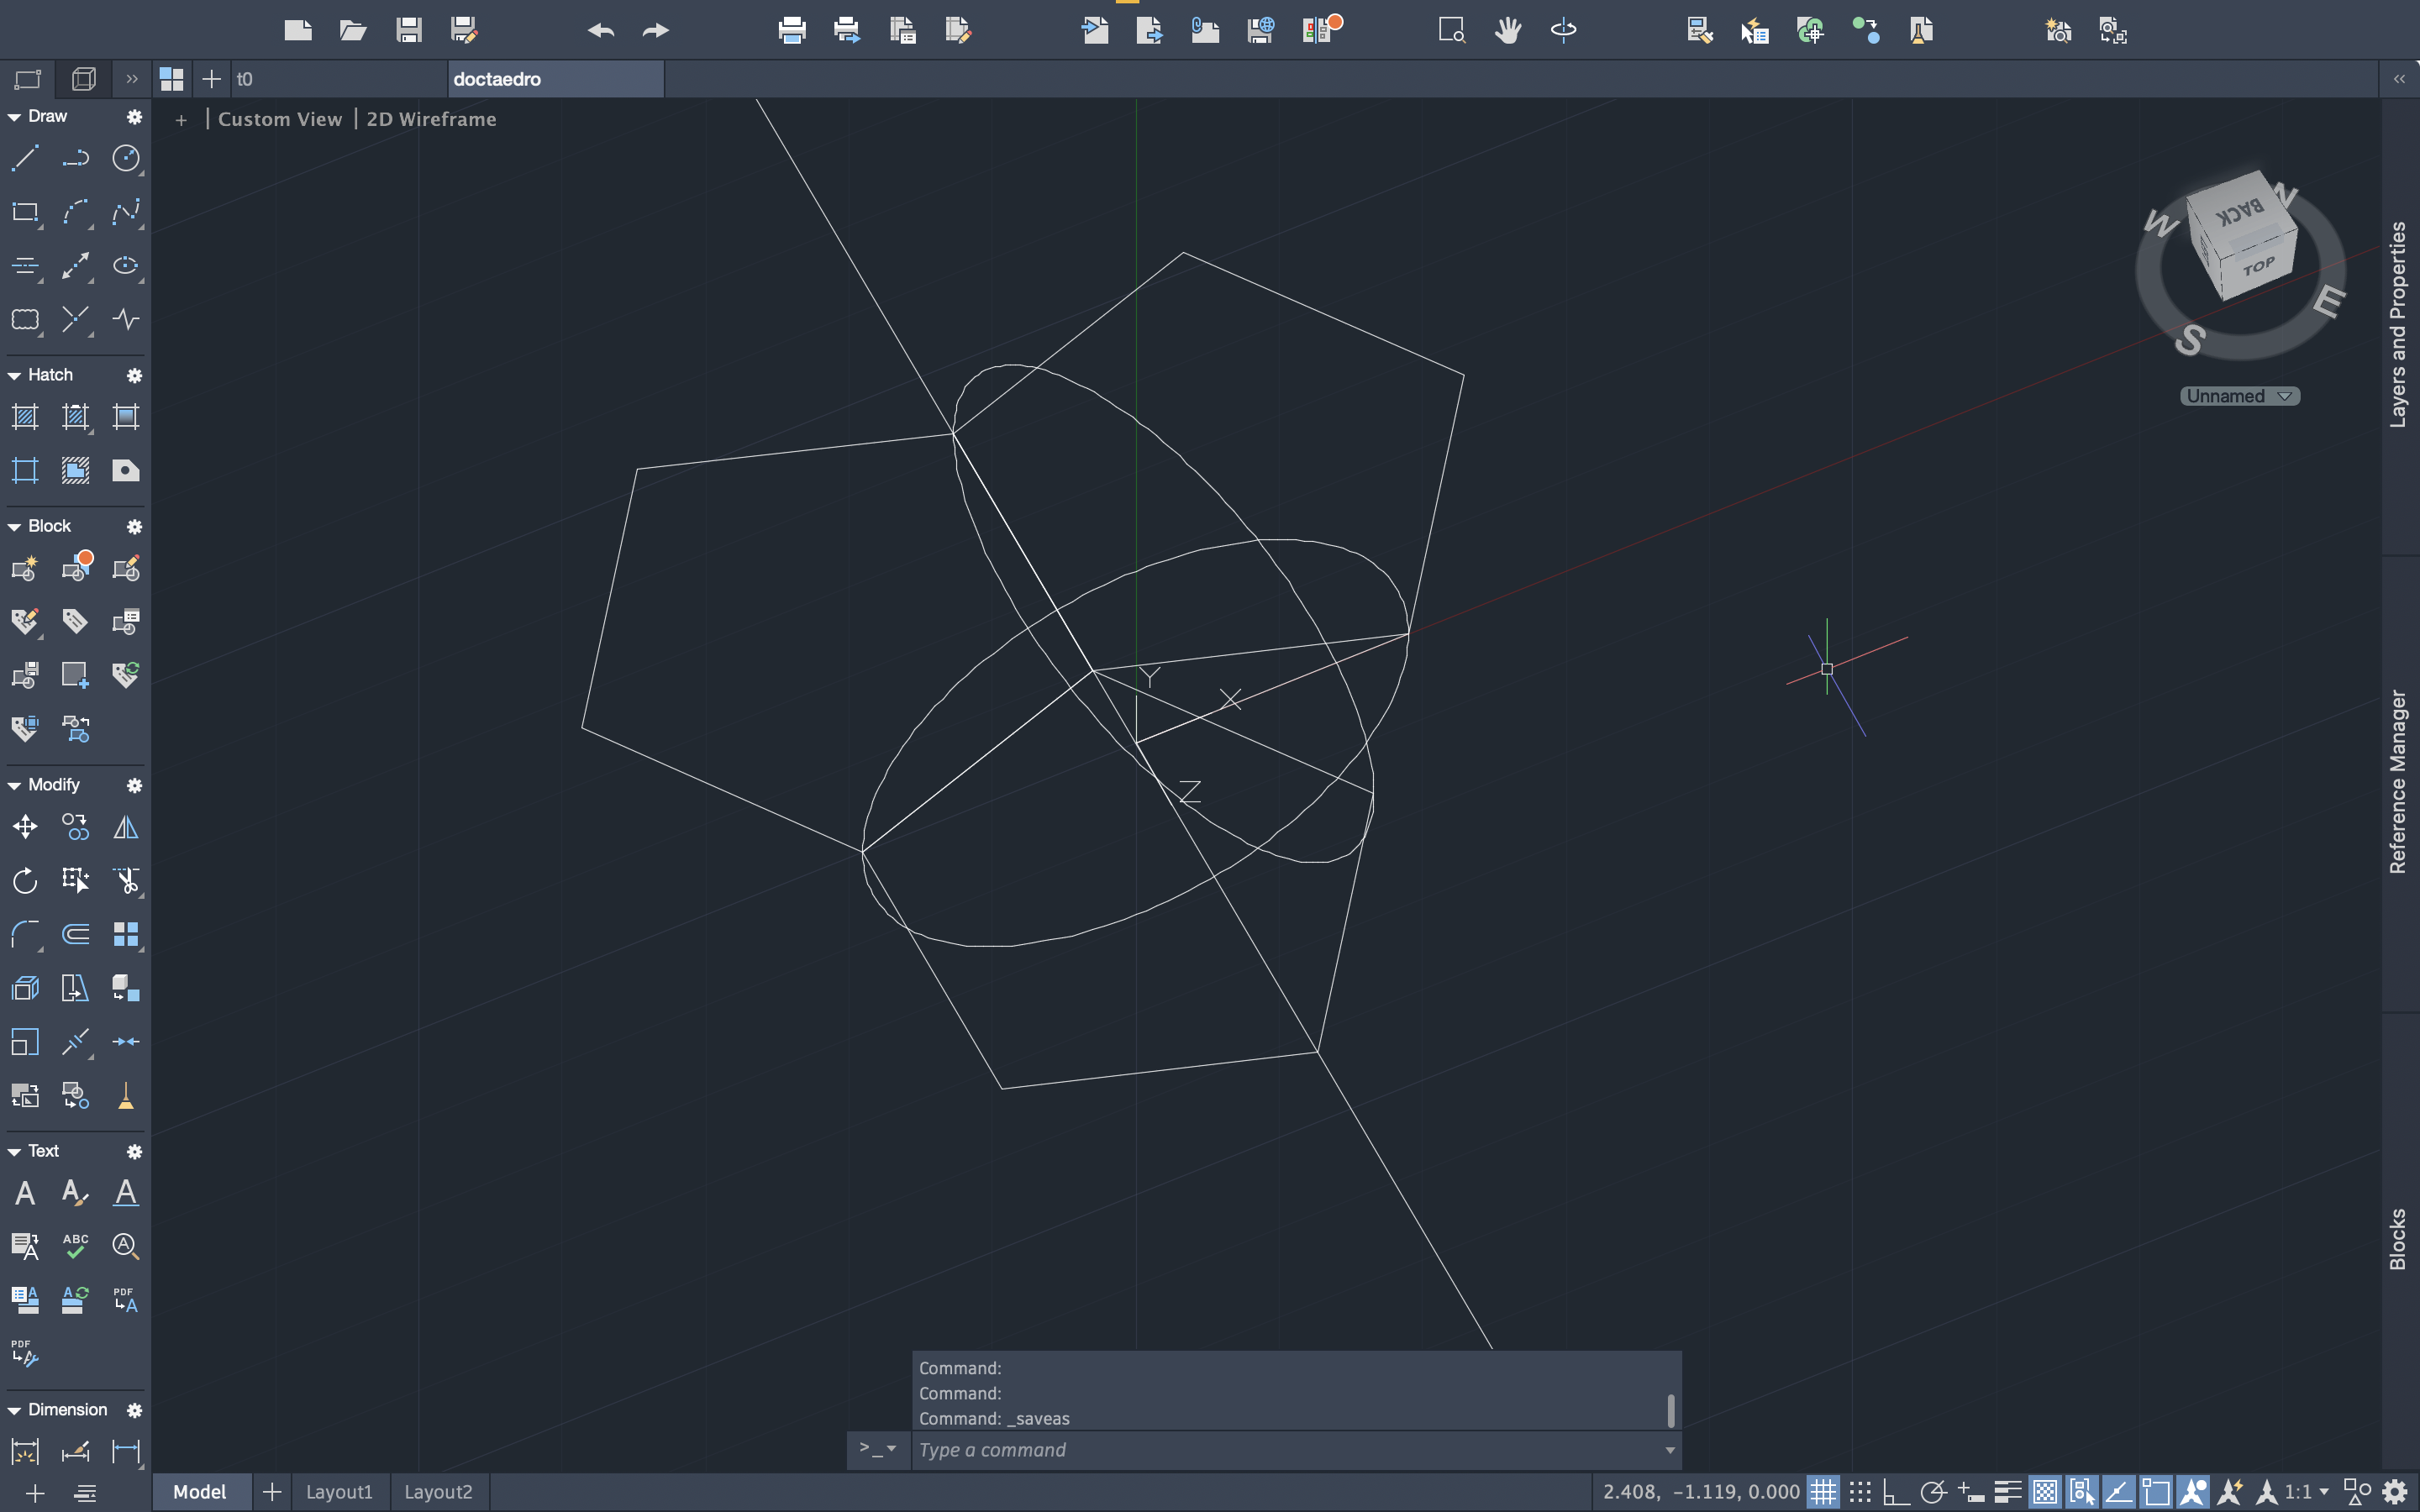The width and height of the screenshot is (2420, 1512).
Task: Select the Spline draw tool
Action: [126, 212]
